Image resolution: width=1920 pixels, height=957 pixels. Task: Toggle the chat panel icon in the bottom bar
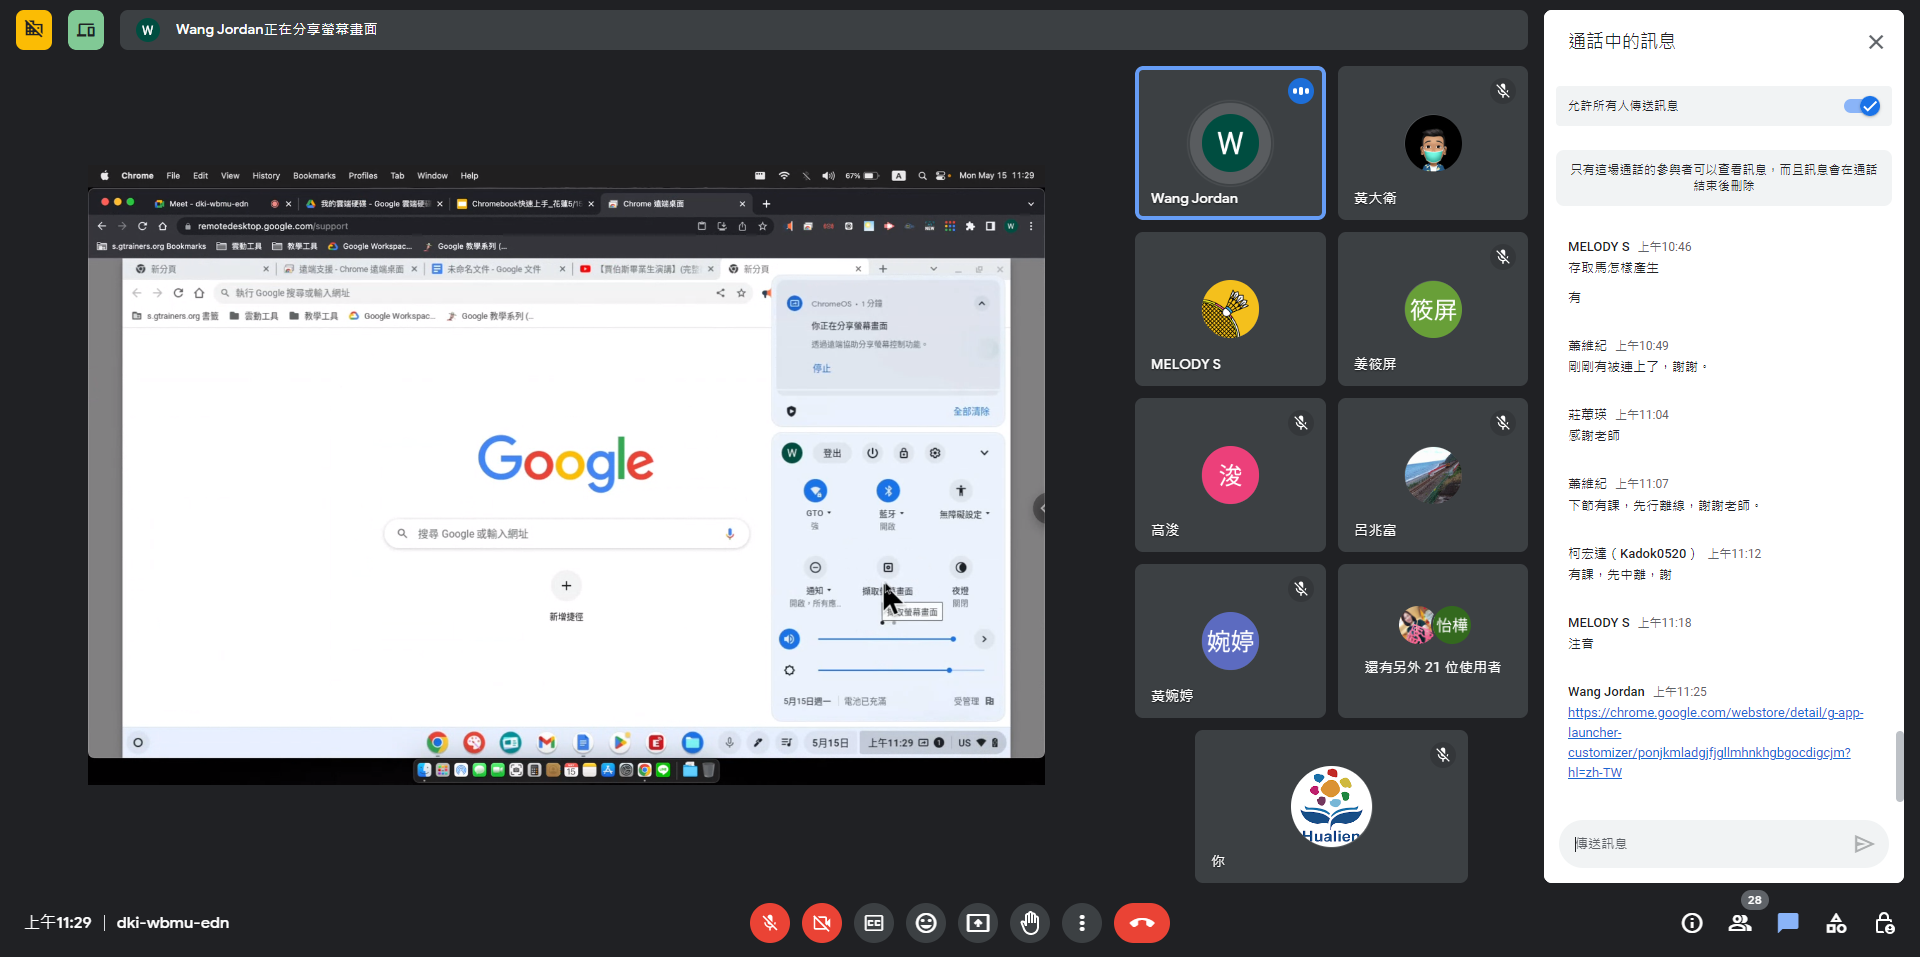coord(1788,923)
